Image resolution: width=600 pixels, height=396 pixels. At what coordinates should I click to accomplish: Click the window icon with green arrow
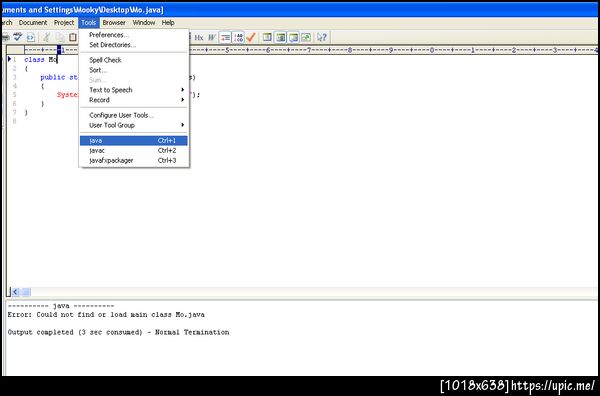(x=306, y=37)
